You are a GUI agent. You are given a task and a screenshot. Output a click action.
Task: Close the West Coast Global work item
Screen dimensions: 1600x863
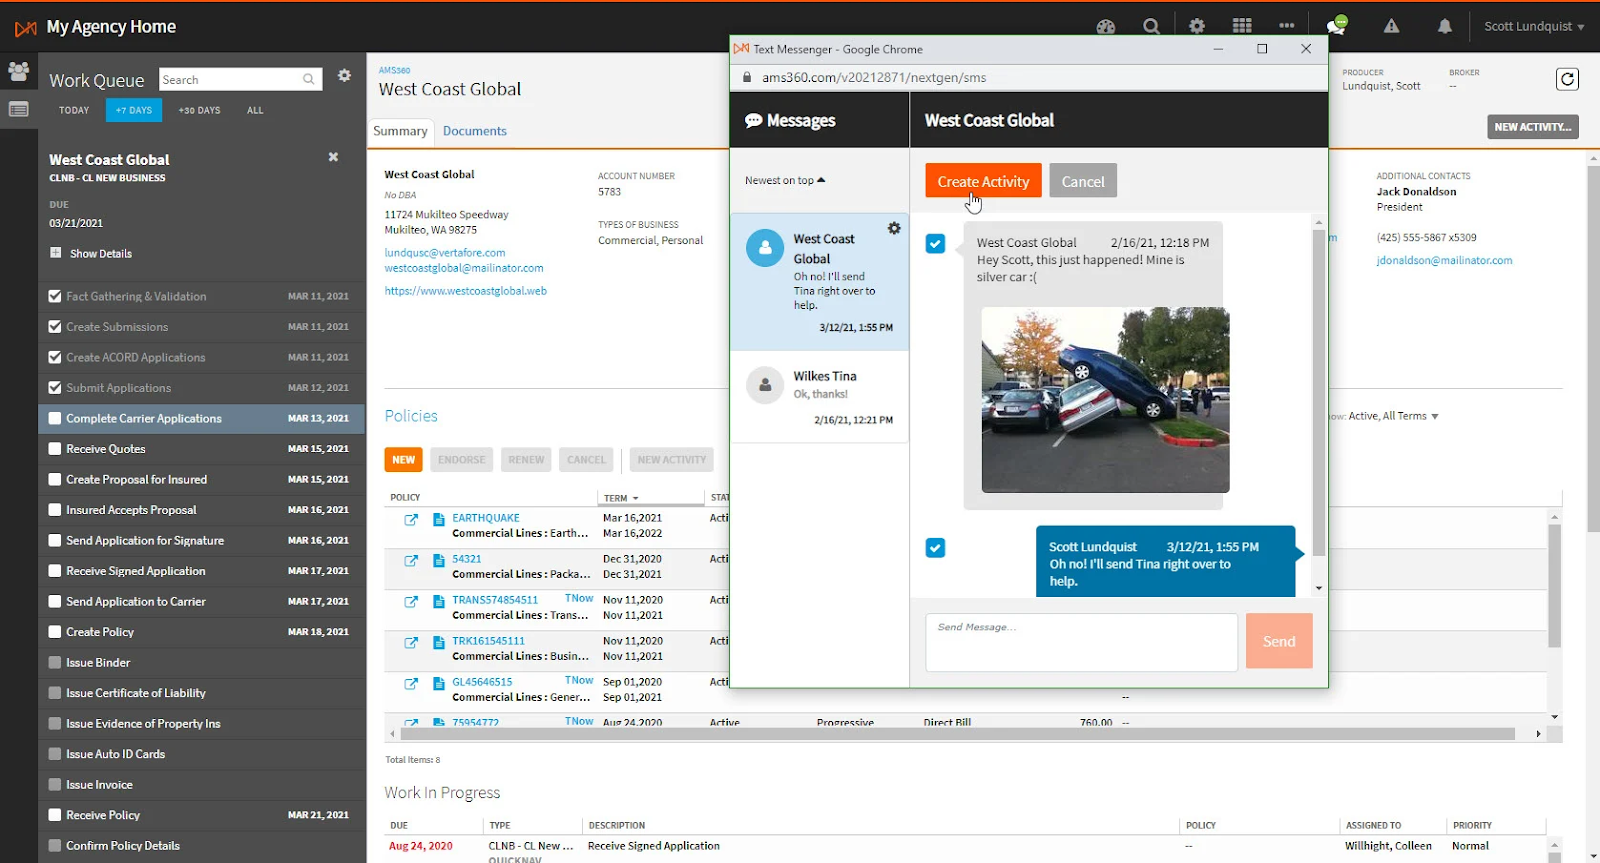pyautogui.click(x=333, y=157)
